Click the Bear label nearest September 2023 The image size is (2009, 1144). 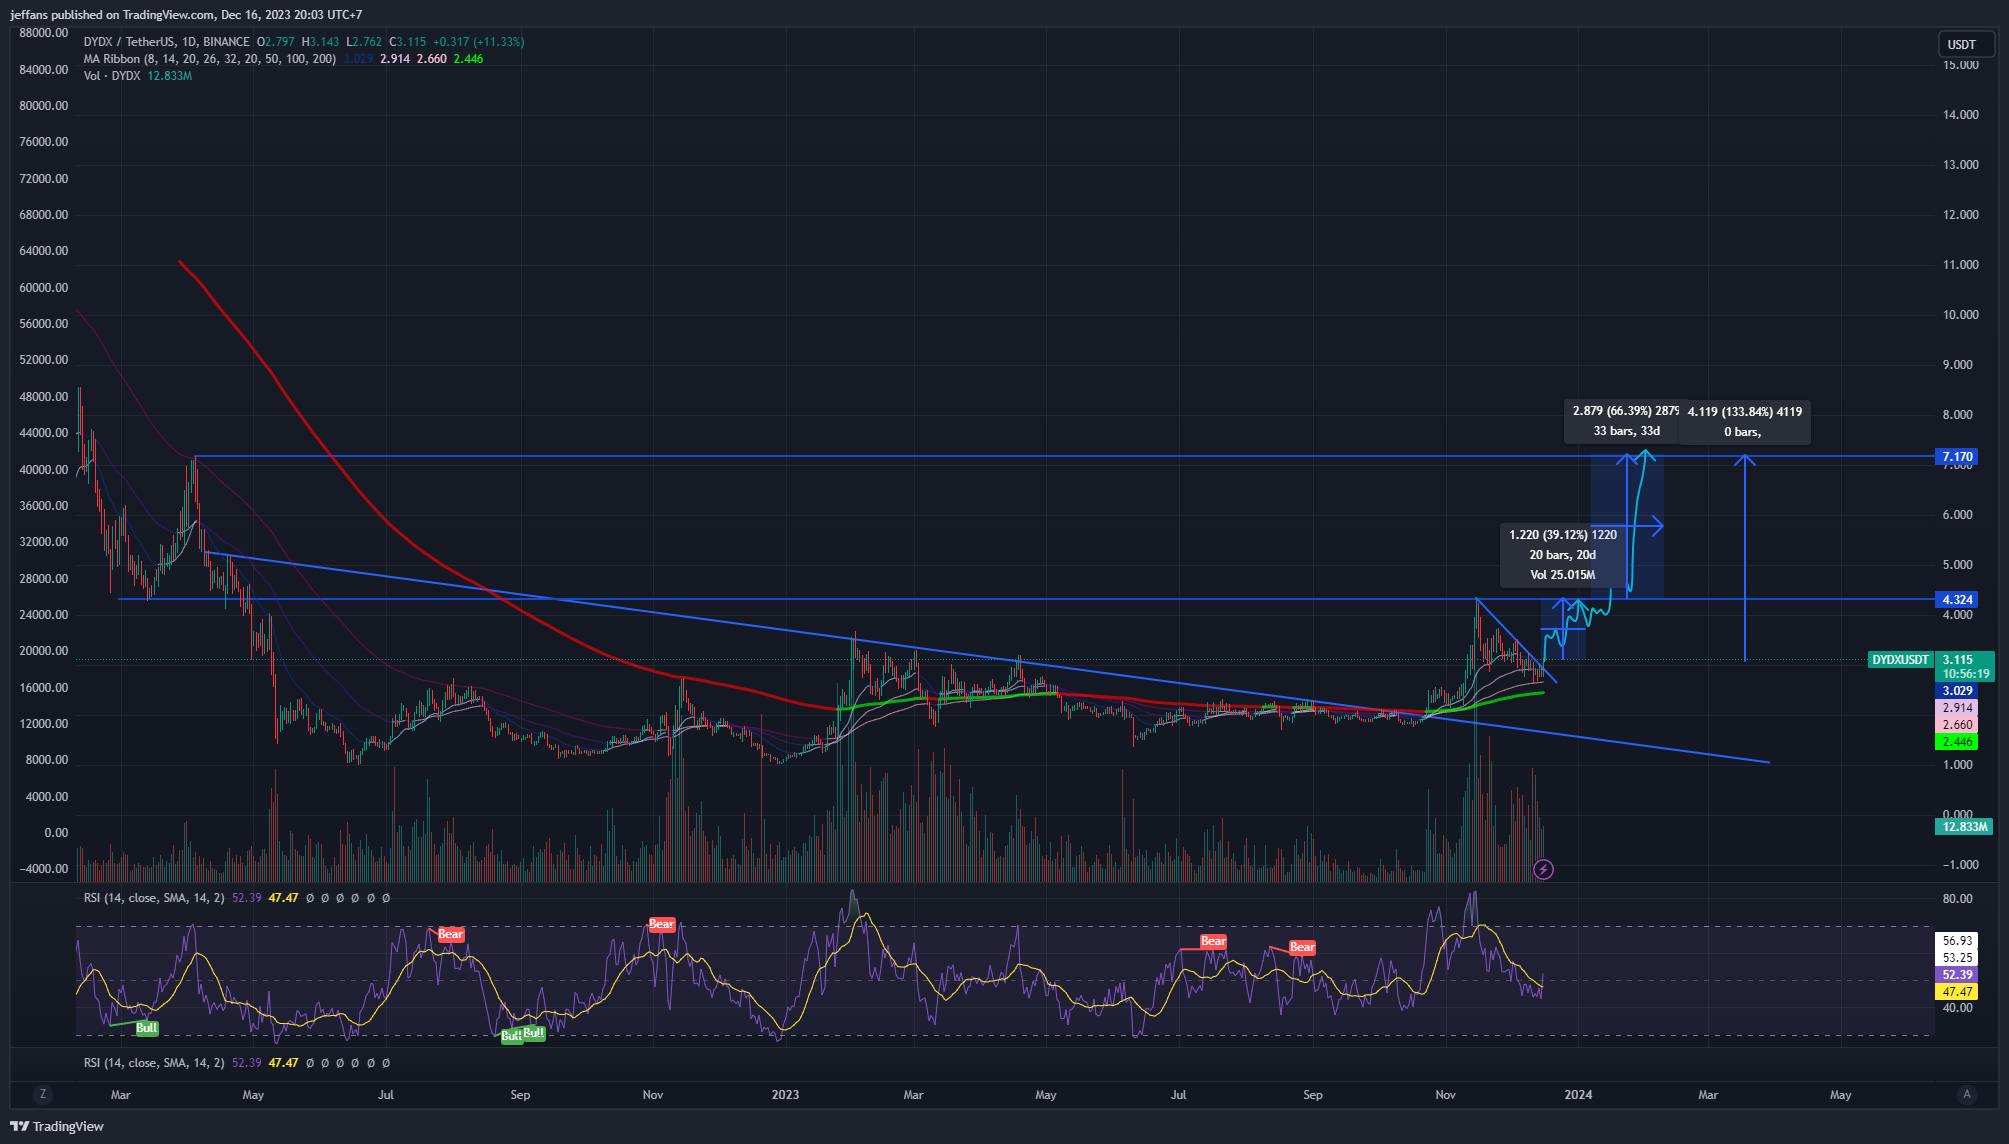click(x=1302, y=947)
